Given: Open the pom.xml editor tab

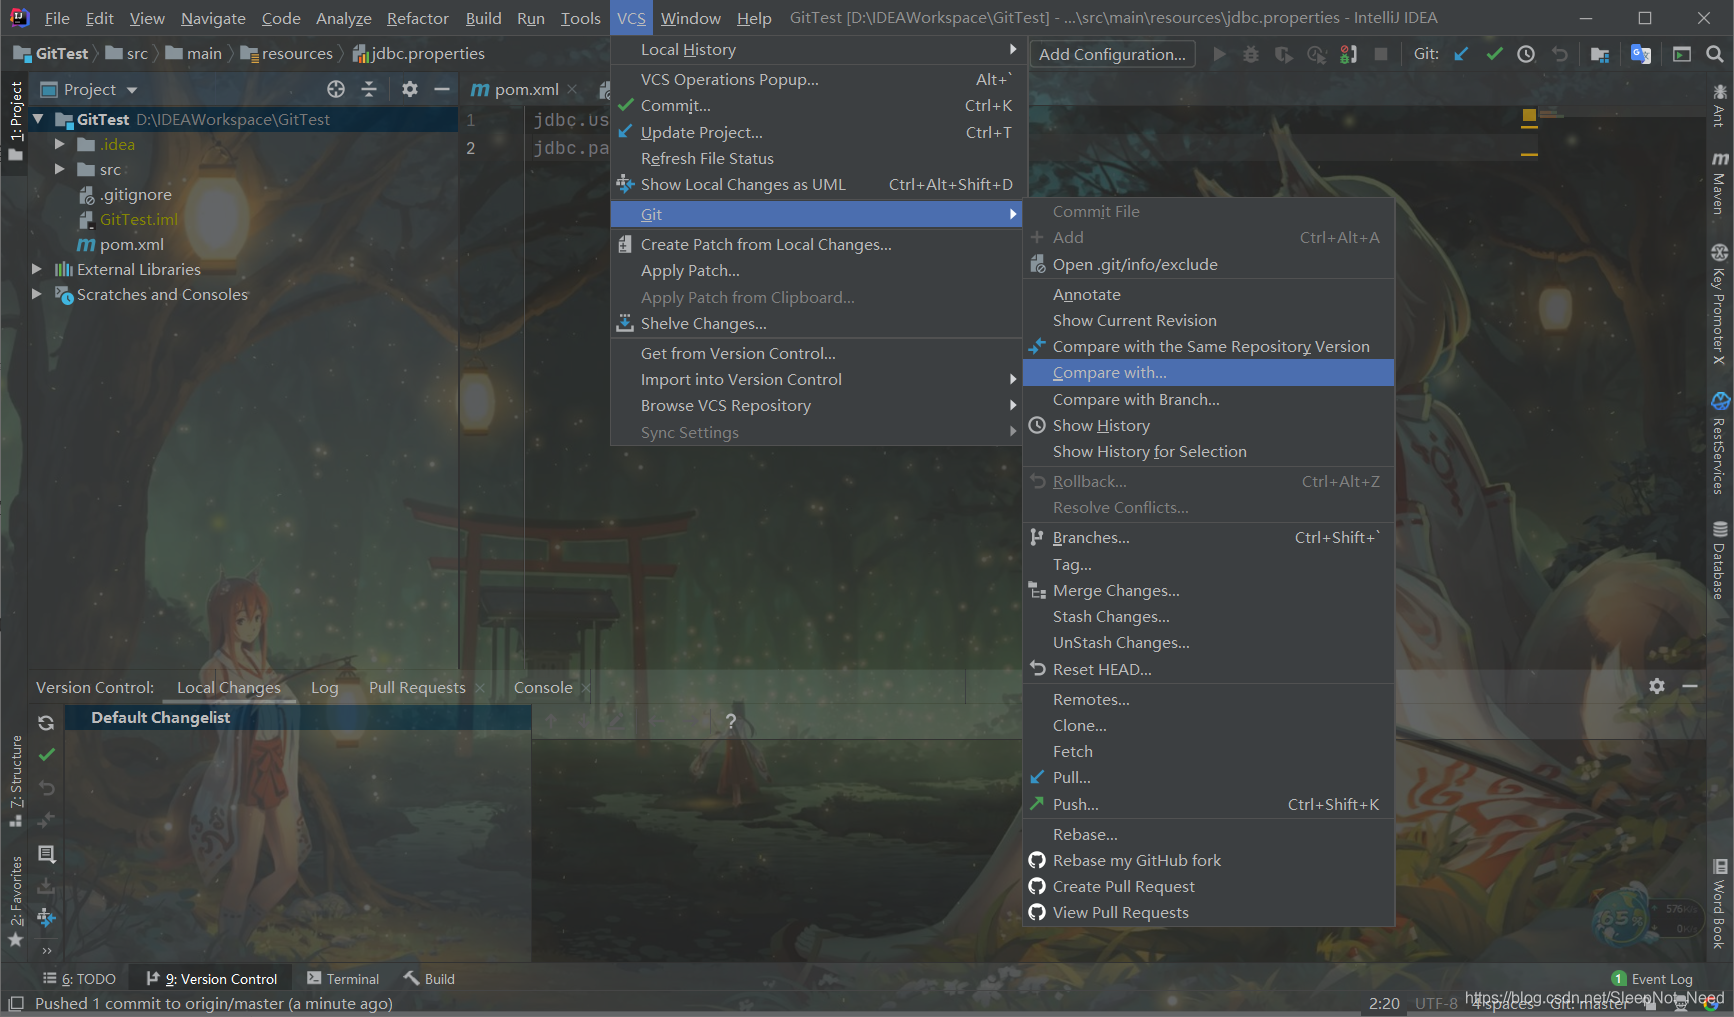Looking at the screenshot, I should tap(525, 89).
